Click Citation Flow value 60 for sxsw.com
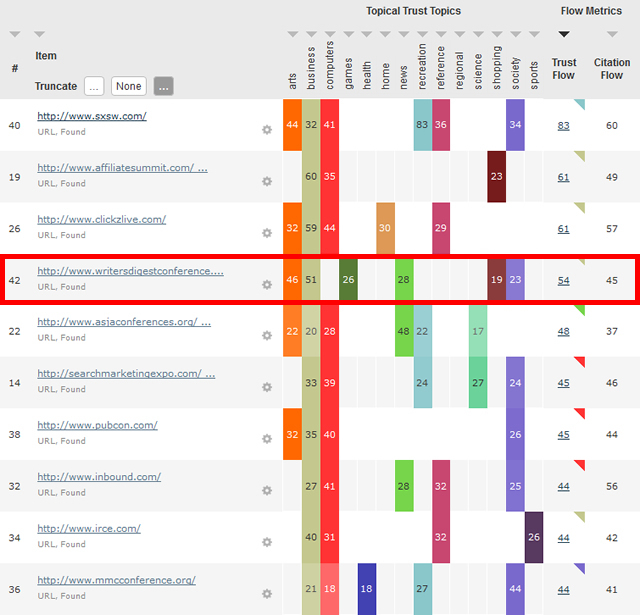640x615 pixels. (612, 126)
